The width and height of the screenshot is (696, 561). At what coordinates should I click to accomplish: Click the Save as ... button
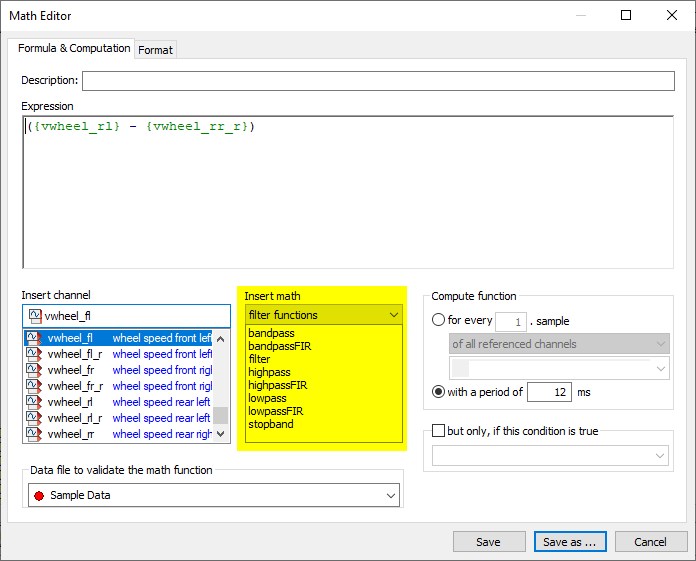(570, 542)
